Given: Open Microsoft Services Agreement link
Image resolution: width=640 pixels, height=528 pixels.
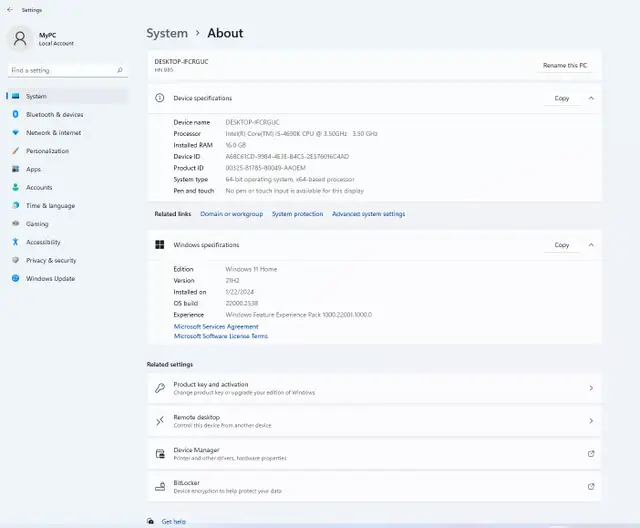Looking at the screenshot, I should [x=216, y=326].
